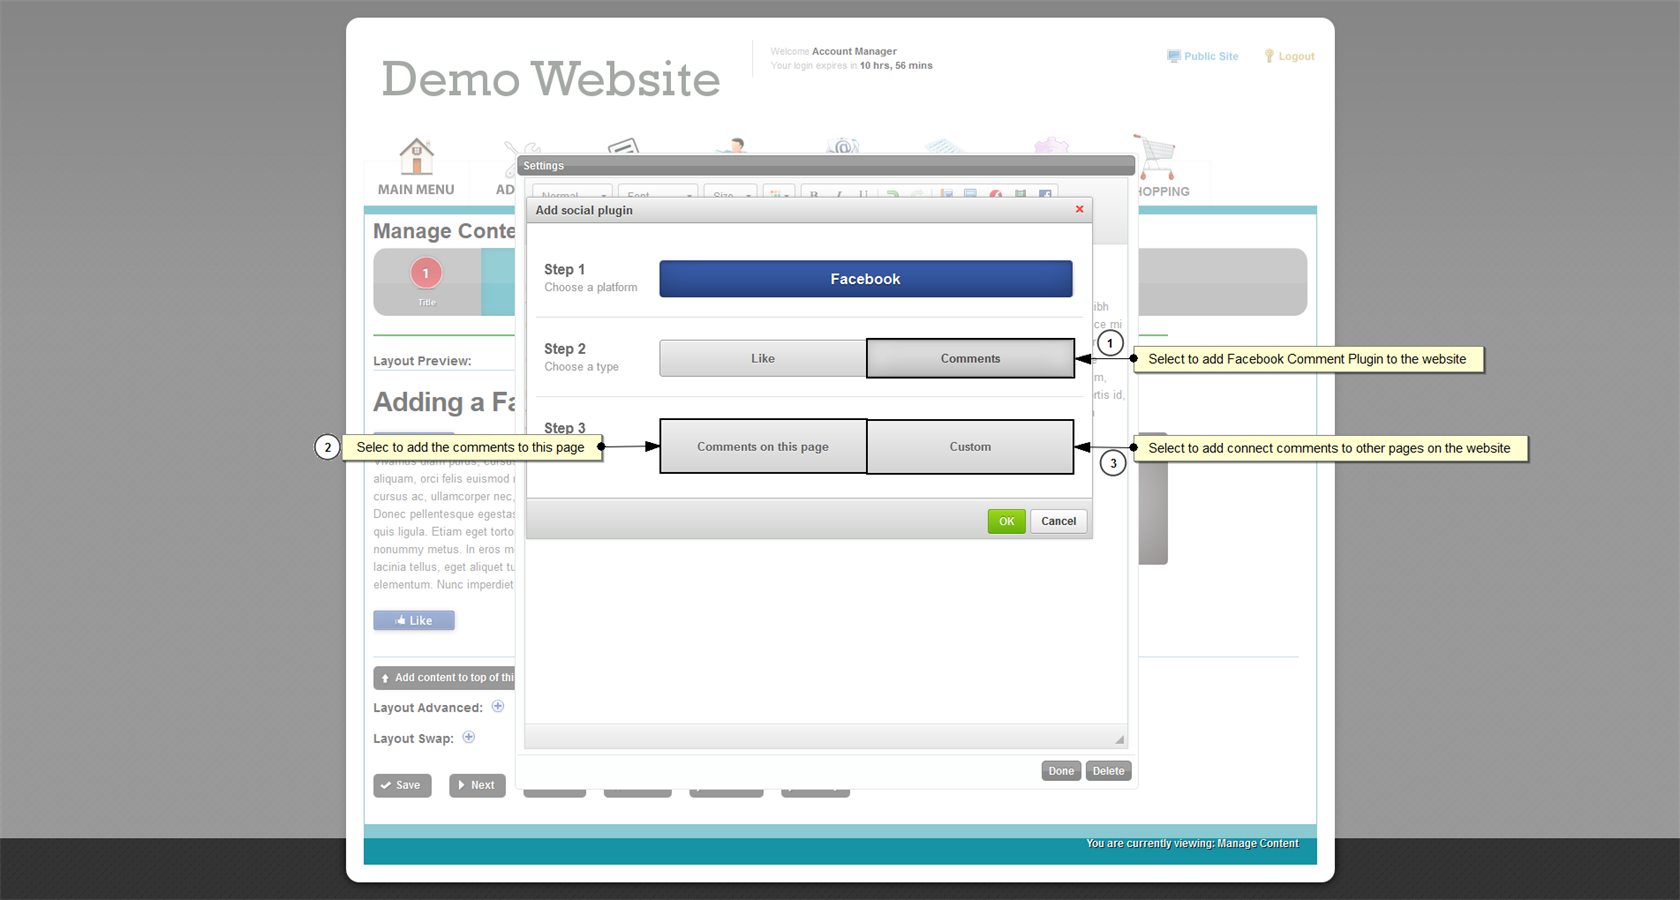This screenshot has height=900, width=1680.
Task: Click Done in the Settings window
Action: pos(1061,771)
